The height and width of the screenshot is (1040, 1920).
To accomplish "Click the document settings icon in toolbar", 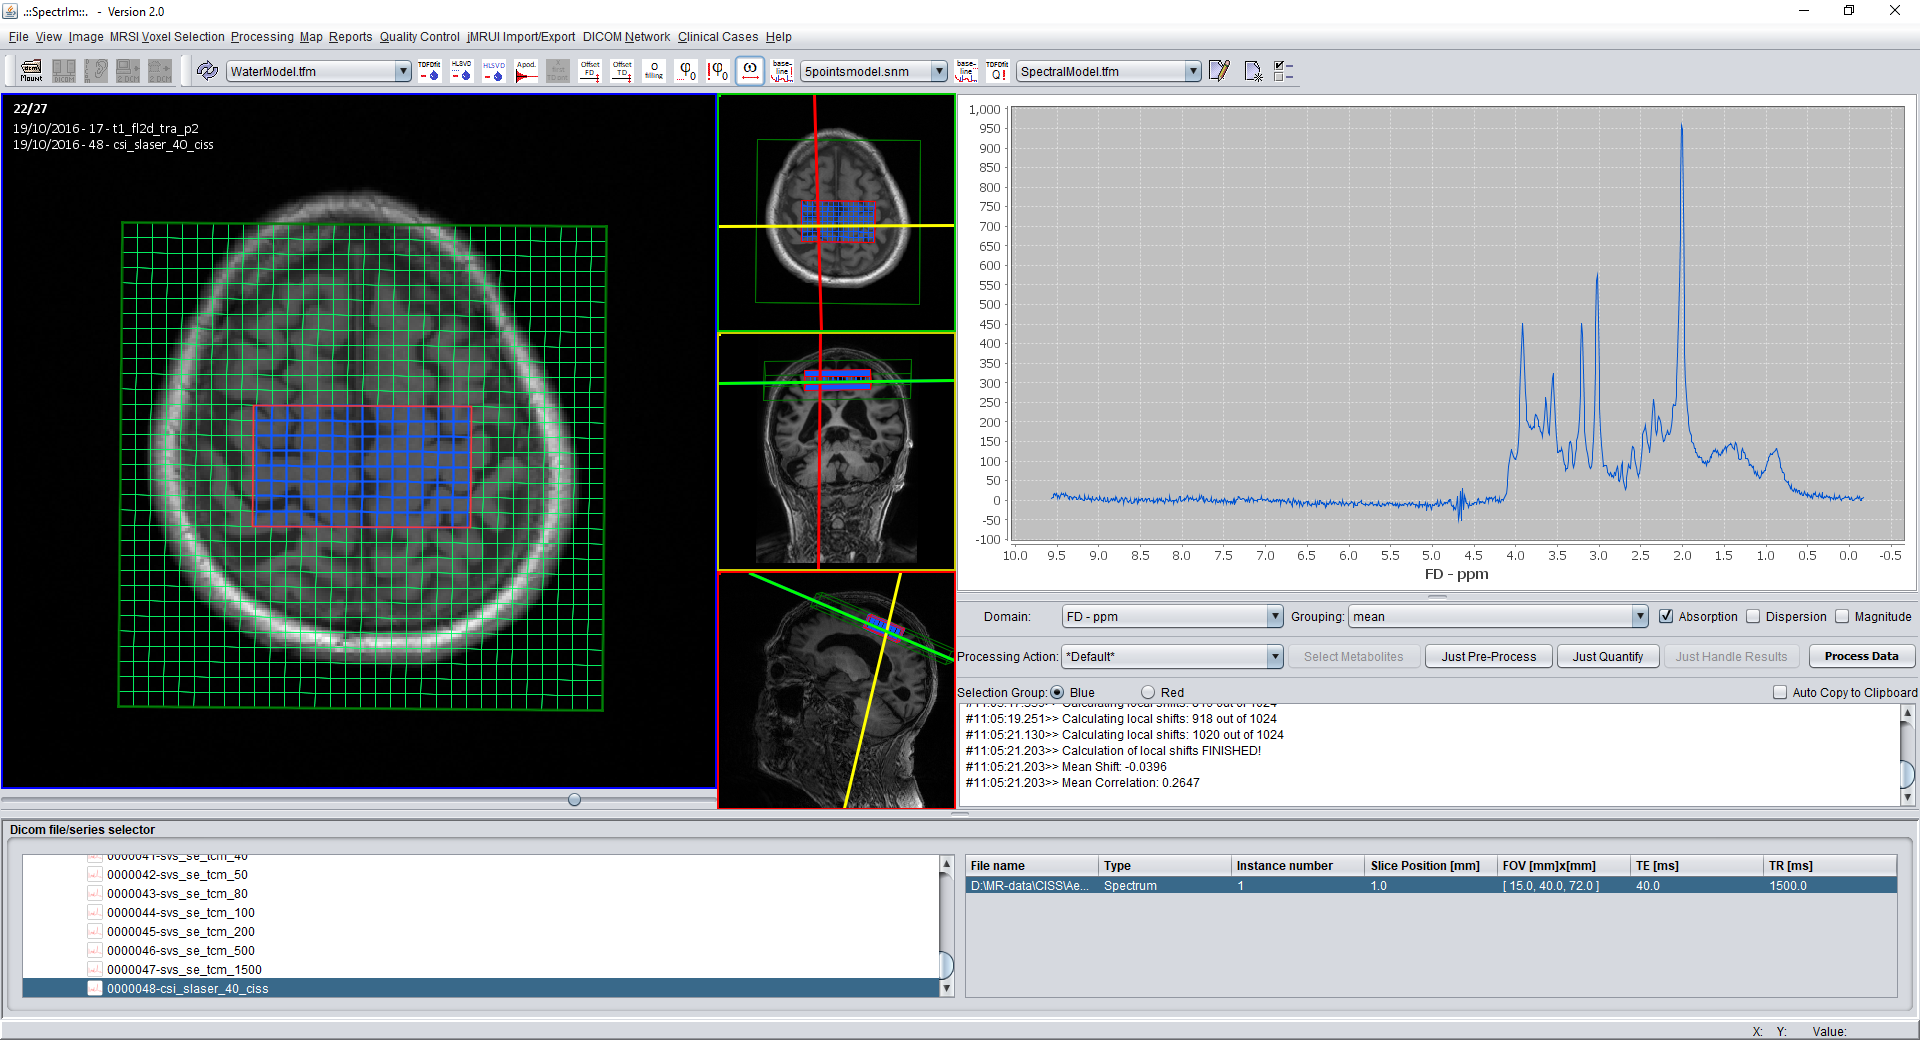I will [x=1252, y=71].
